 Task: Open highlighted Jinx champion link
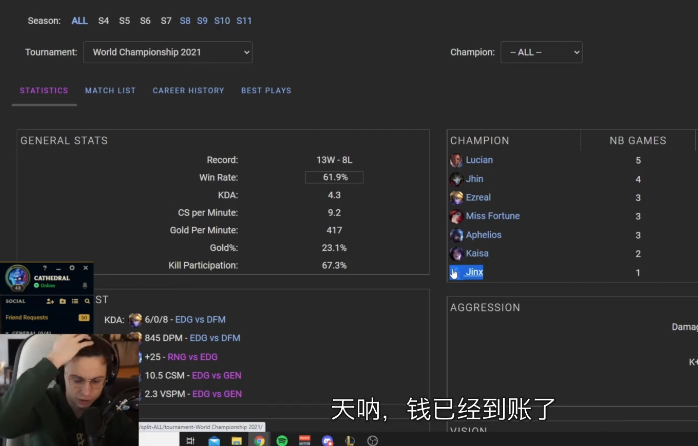point(474,272)
